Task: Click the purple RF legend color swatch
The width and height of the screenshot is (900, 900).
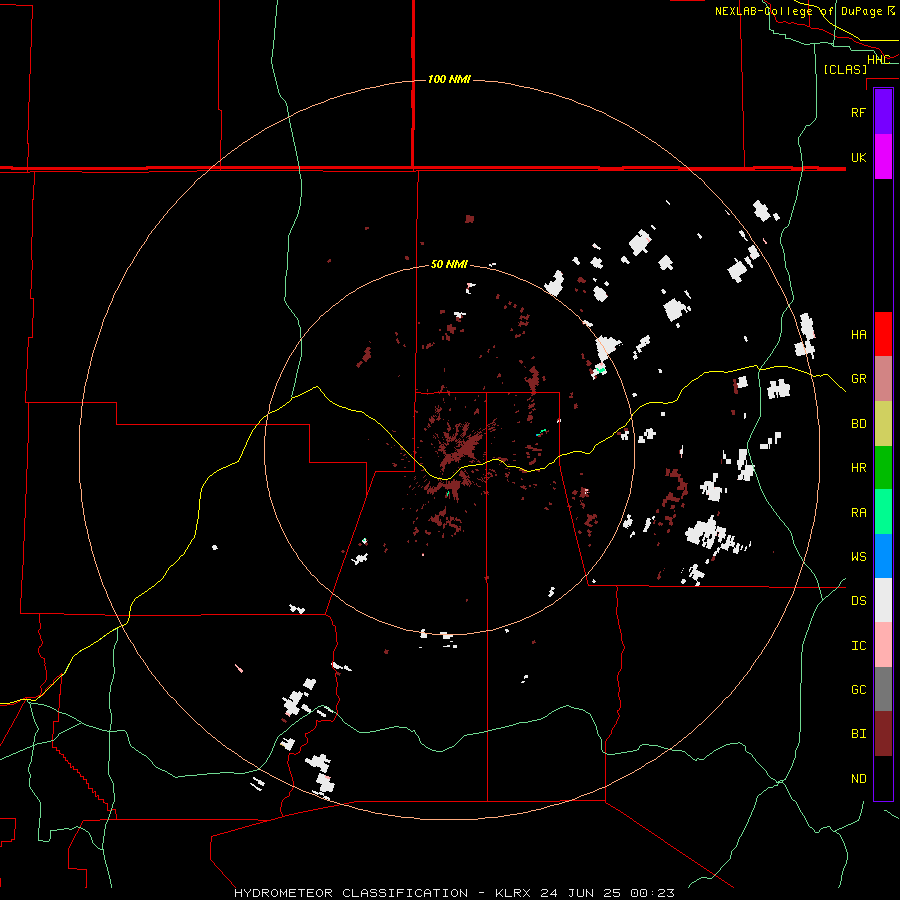Action: (x=883, y=112)
